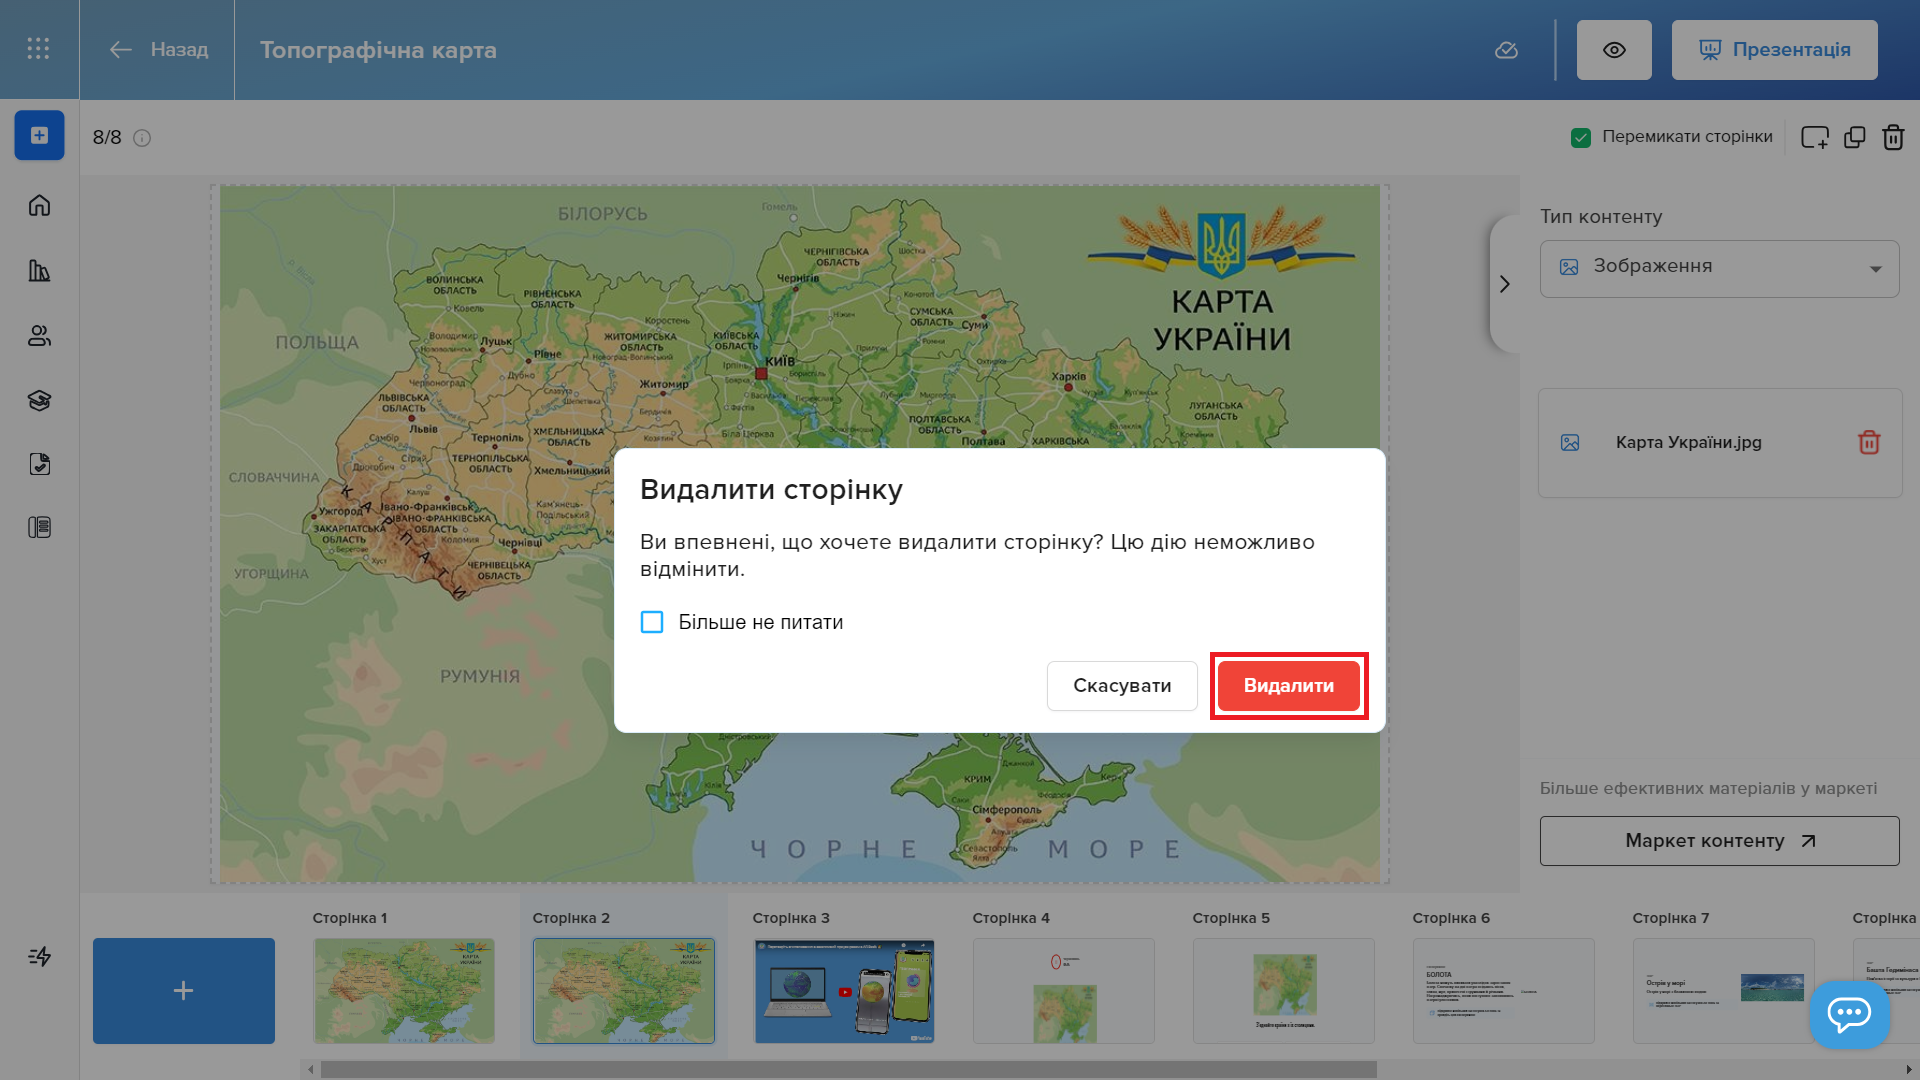The height and width of the screenshot is (1080, 1920).
Task: Select the Сторінка 2 thumbnail
Action: (624, 991)
